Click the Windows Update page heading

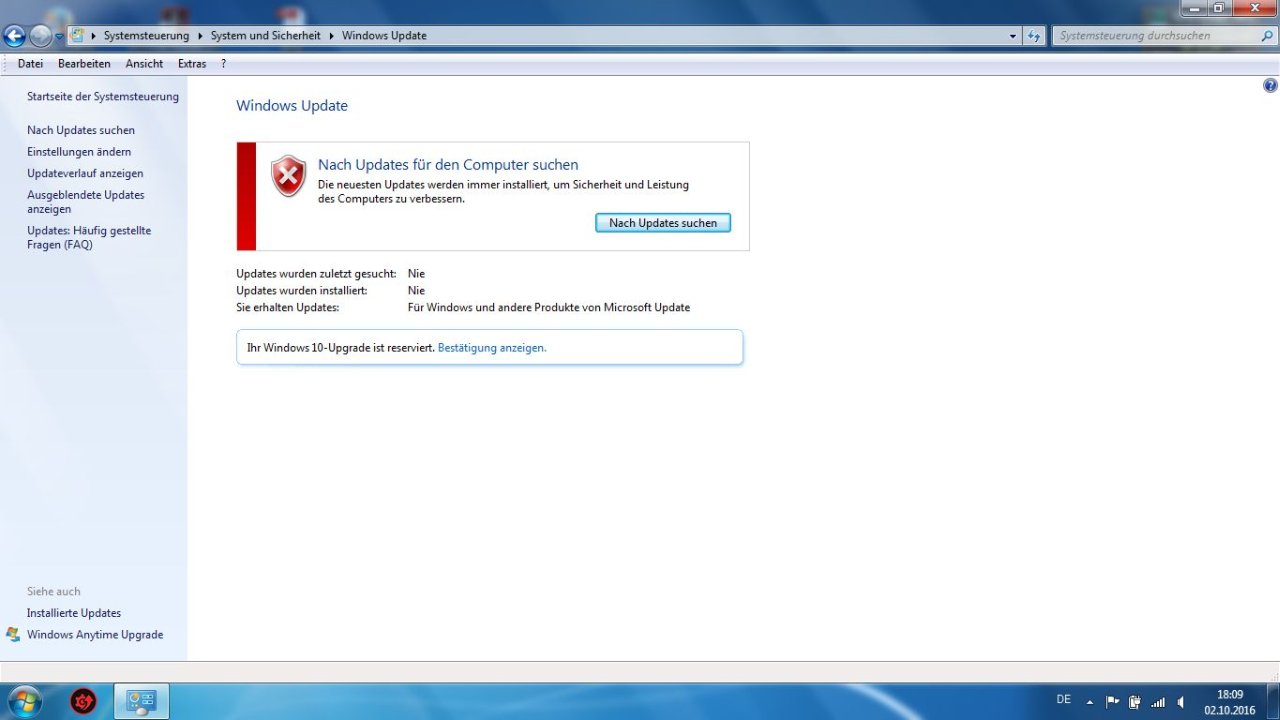point(292,106)
